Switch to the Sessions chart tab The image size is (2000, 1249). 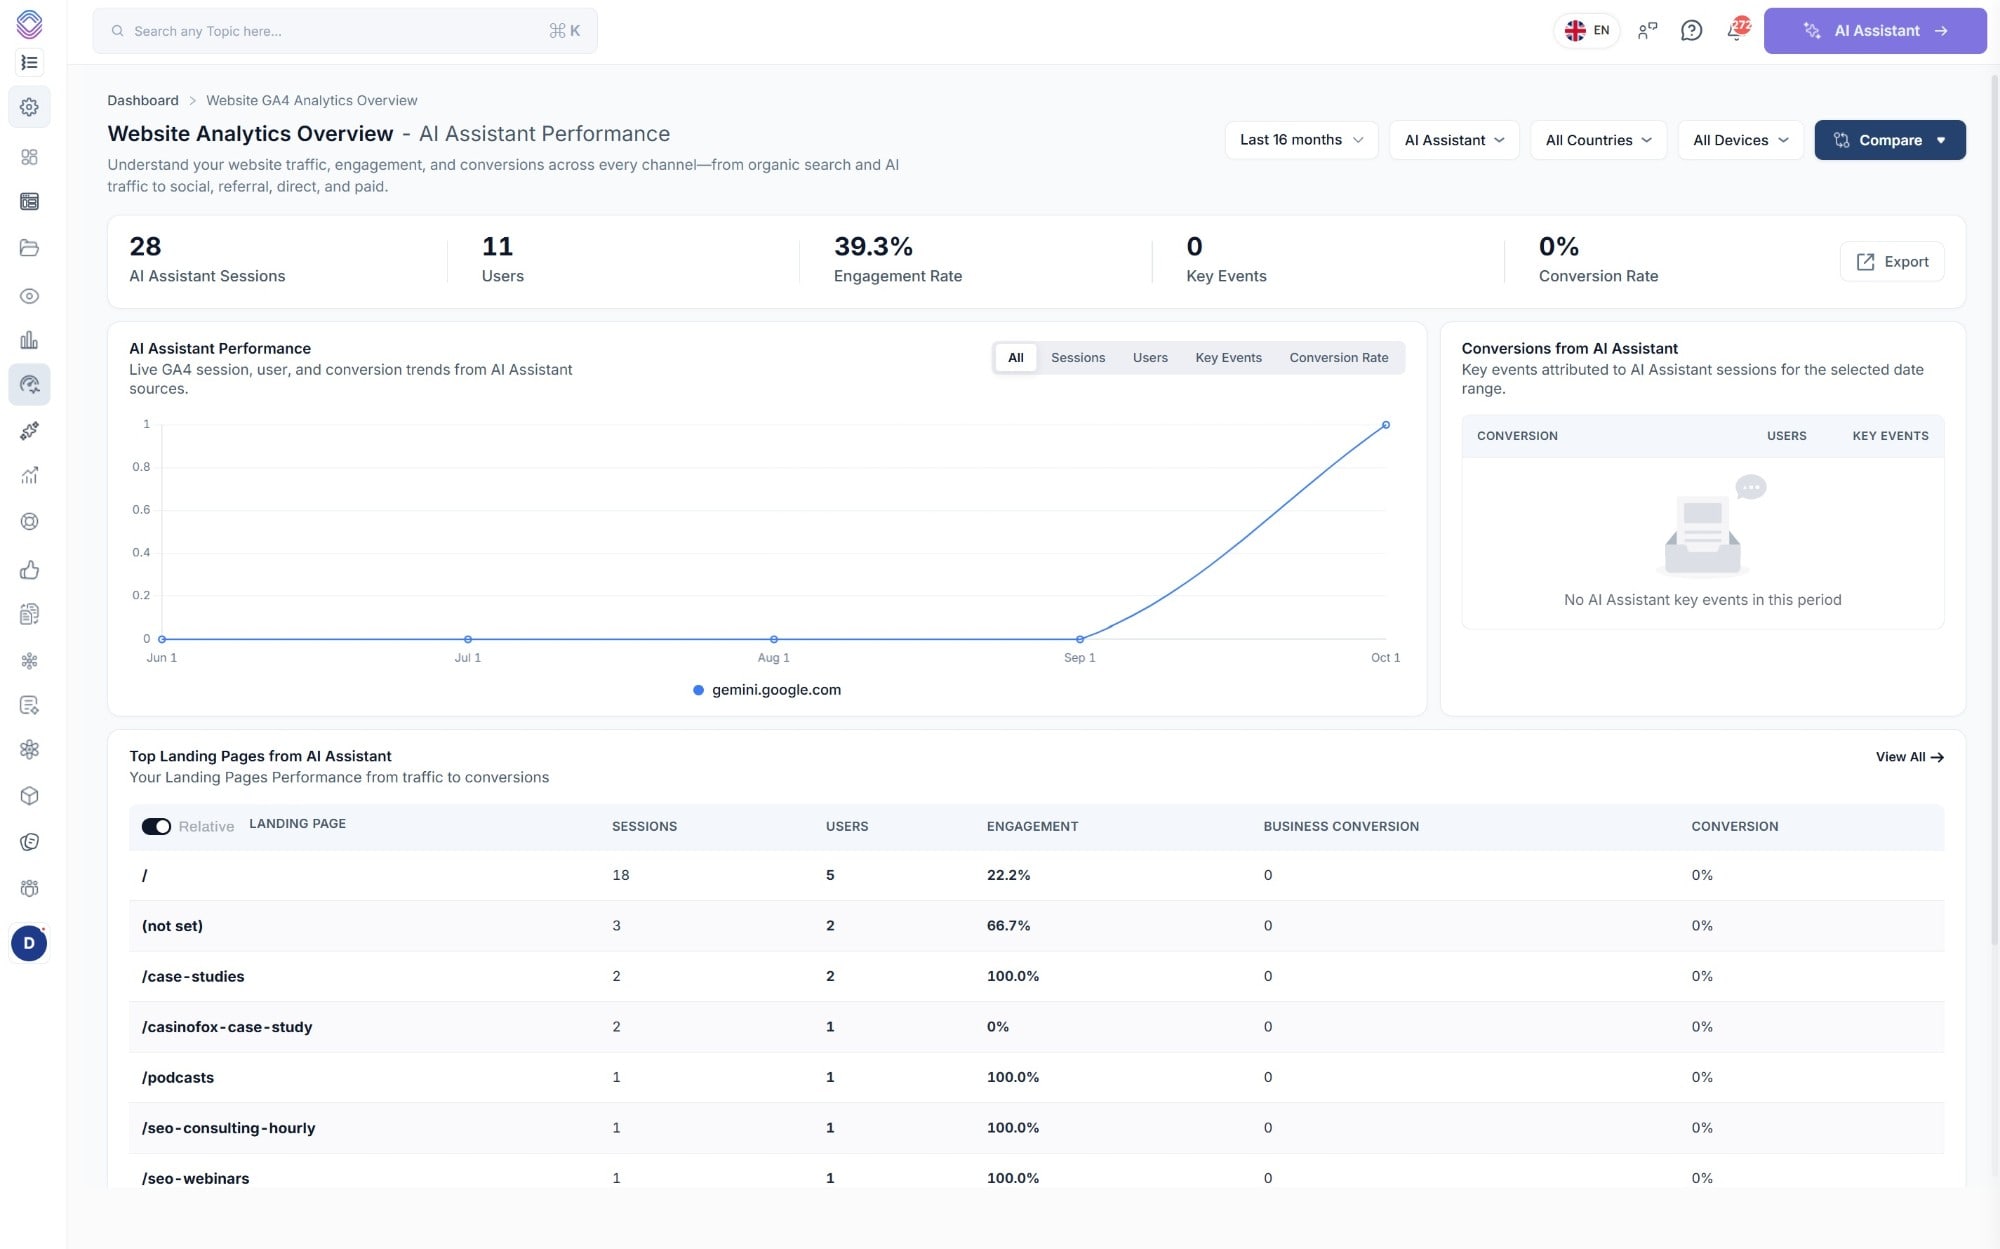[x=1078, y=358]
